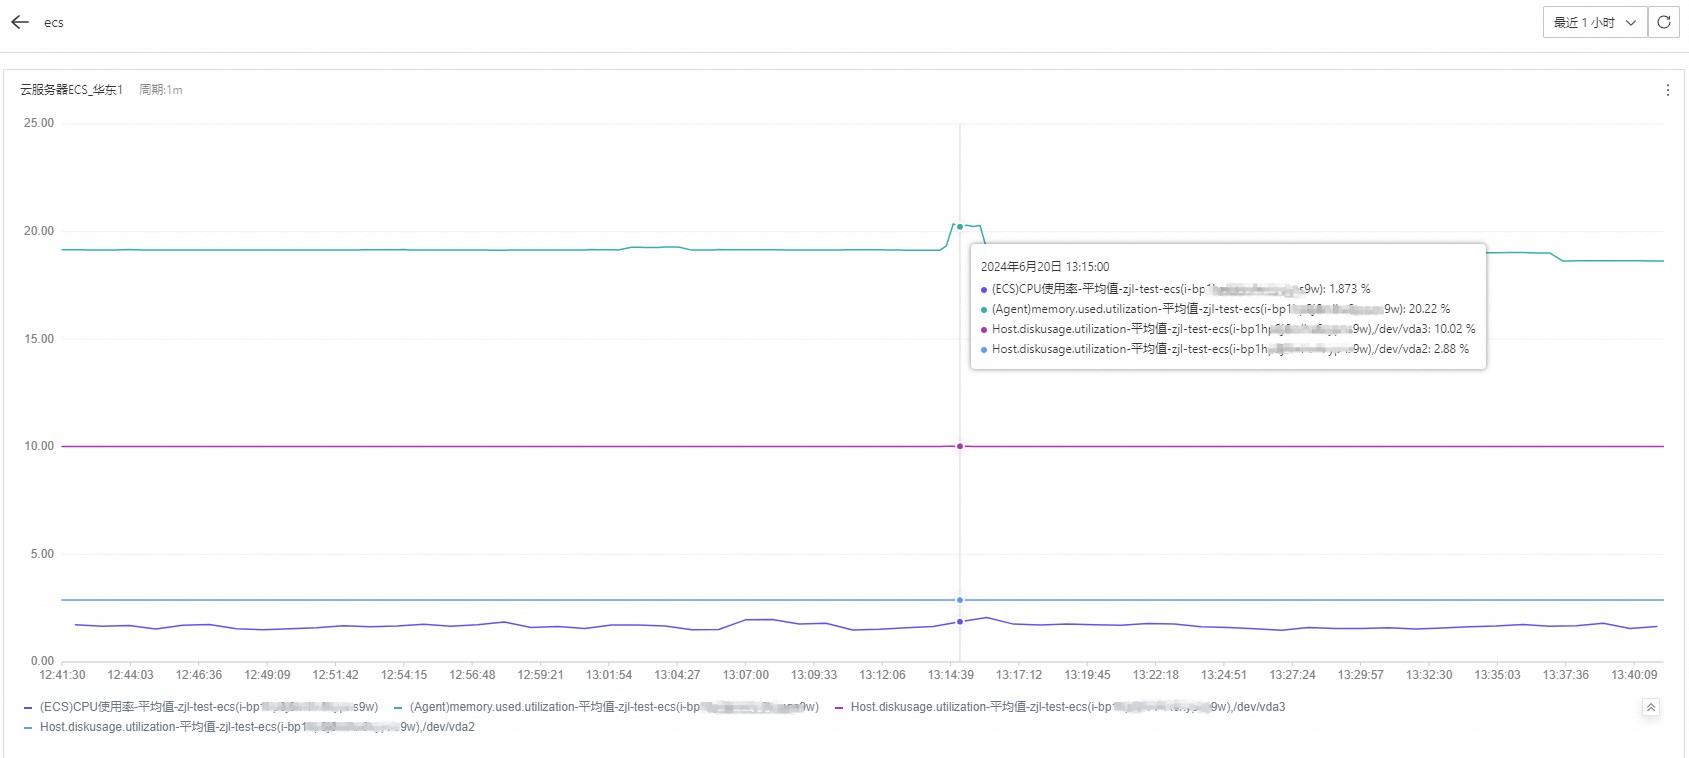Click the 5.00 y-axis label

tap(42, 554)
